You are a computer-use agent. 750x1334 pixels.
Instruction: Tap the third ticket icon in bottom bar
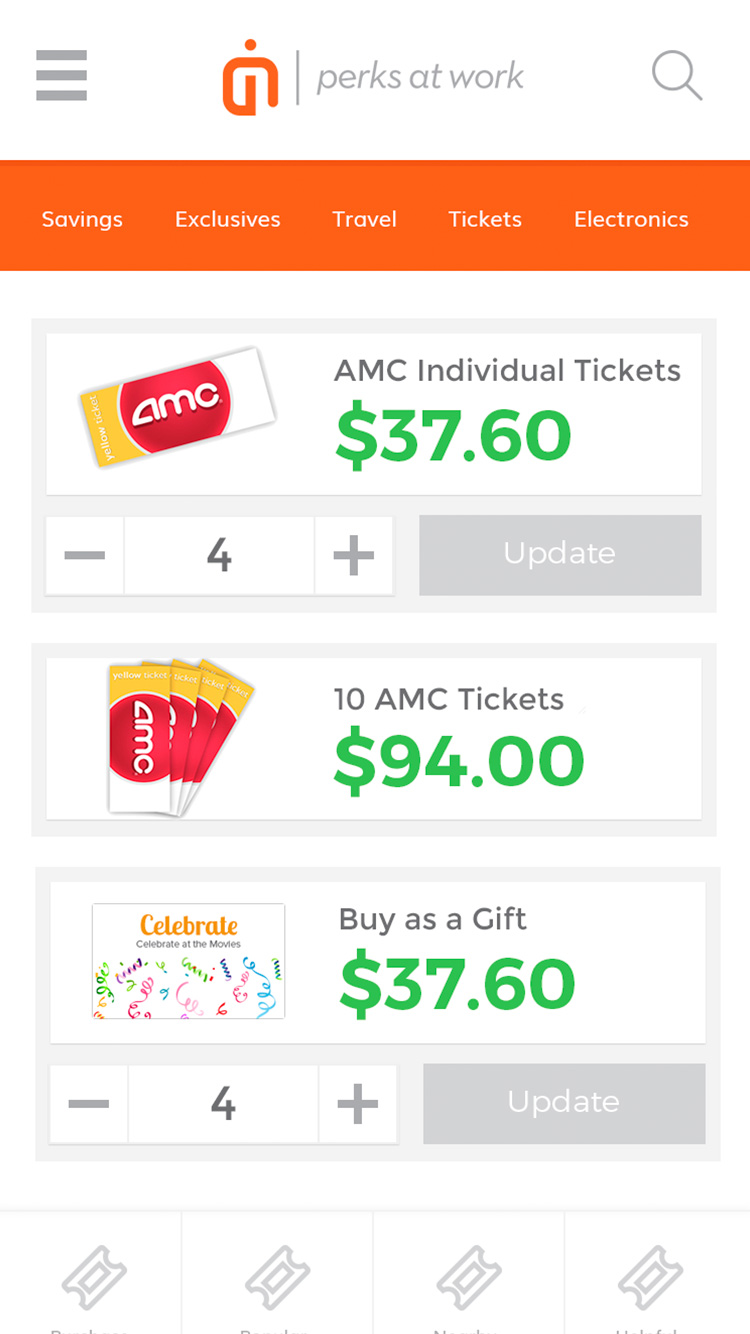[x=468, y=1277]
